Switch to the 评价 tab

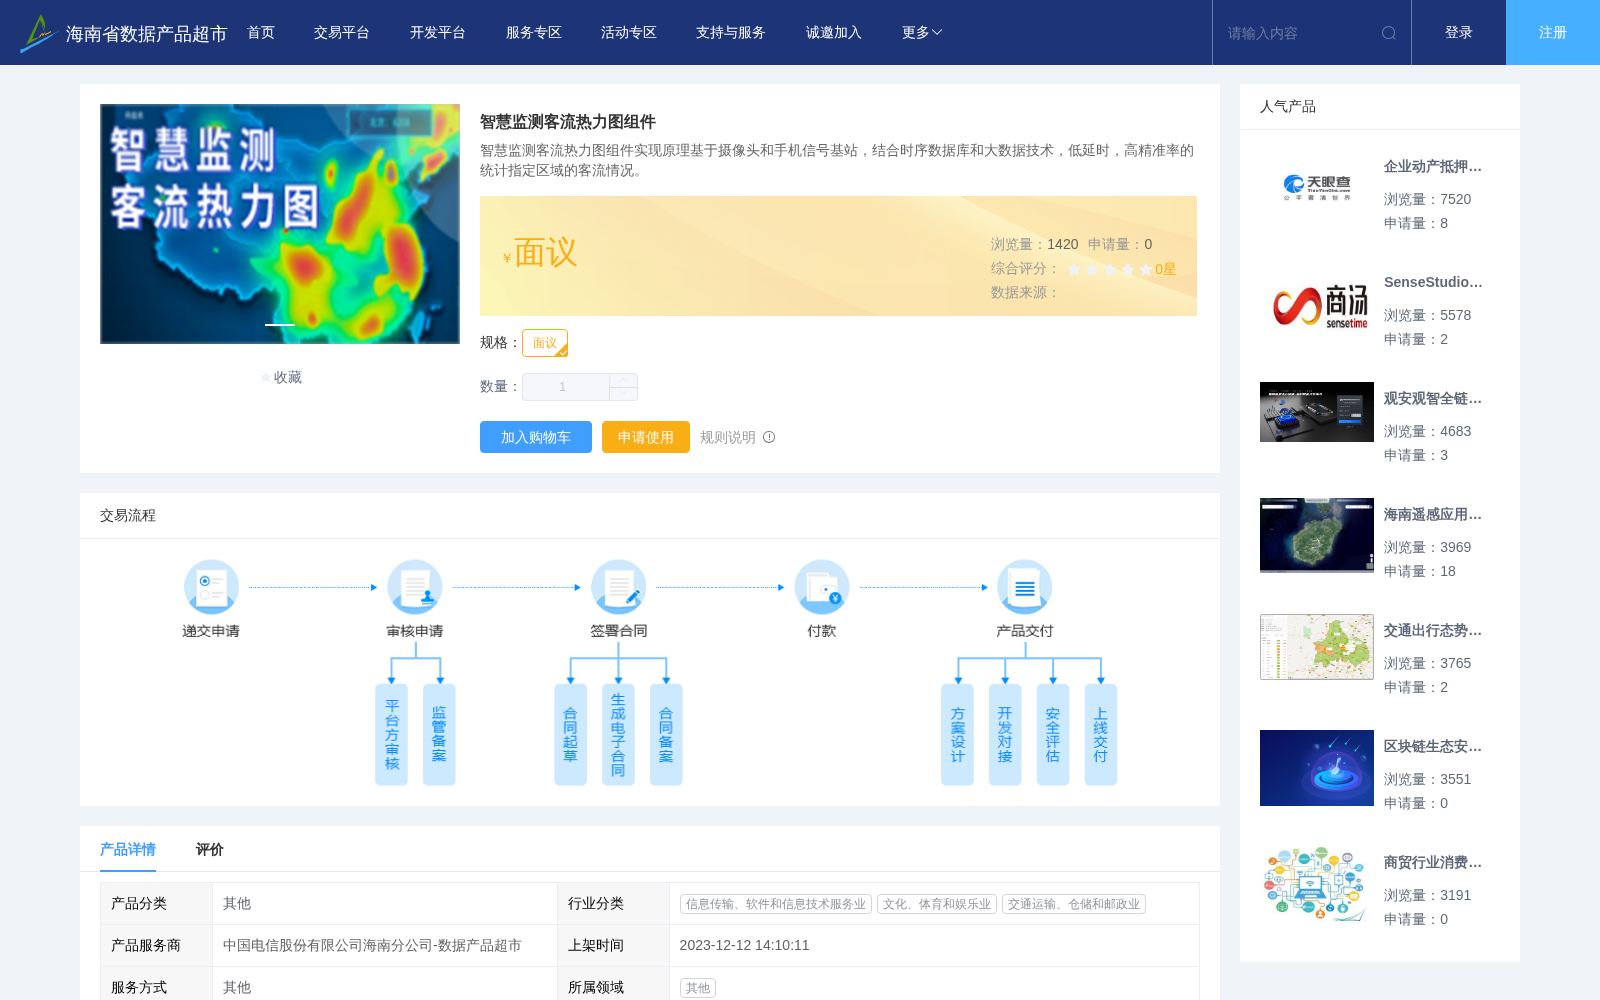[x=210, y=849]
